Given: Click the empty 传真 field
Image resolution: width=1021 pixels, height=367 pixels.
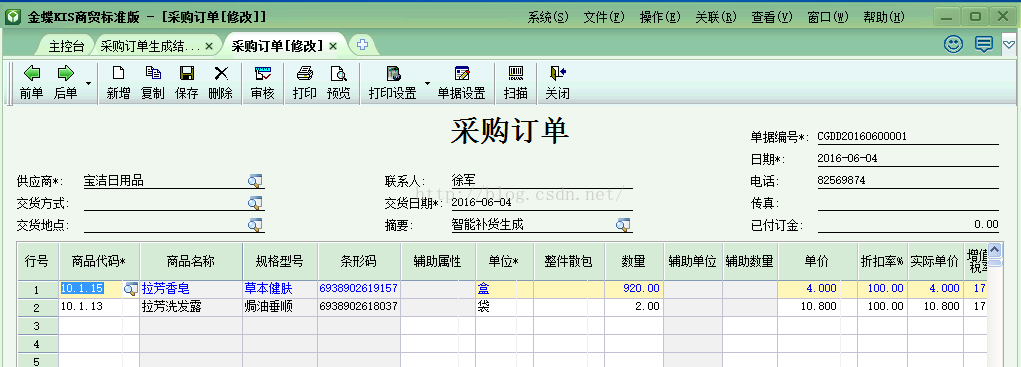Looking at the screenshot, I should pyautogui.click(x=908, y=203).
